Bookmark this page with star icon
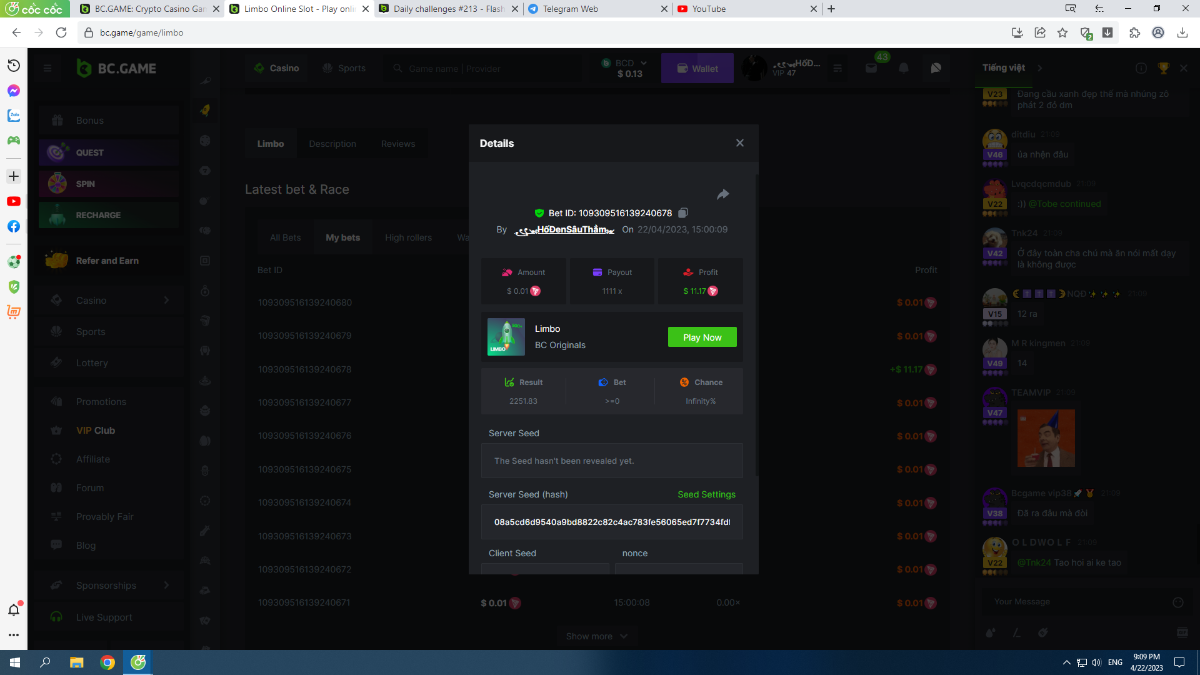1200x675 pixels. point(1062,32)
